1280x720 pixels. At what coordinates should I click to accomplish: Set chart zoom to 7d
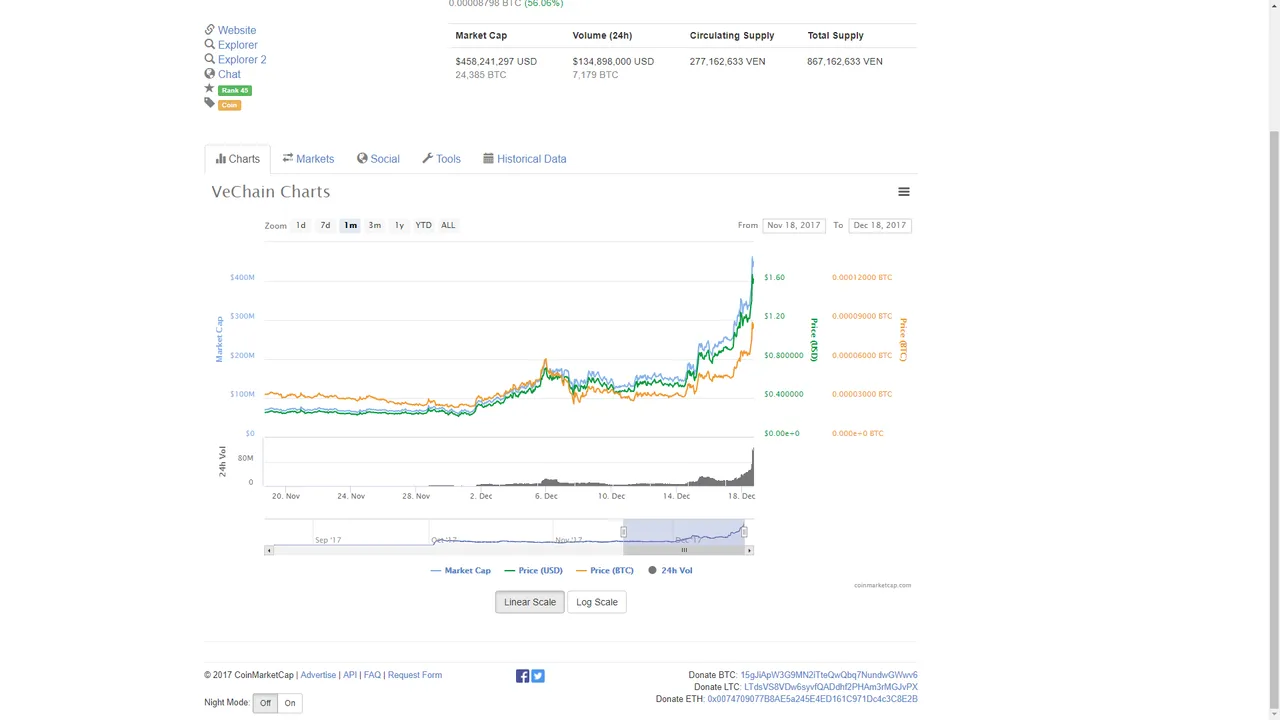click(x=325, y=225)
